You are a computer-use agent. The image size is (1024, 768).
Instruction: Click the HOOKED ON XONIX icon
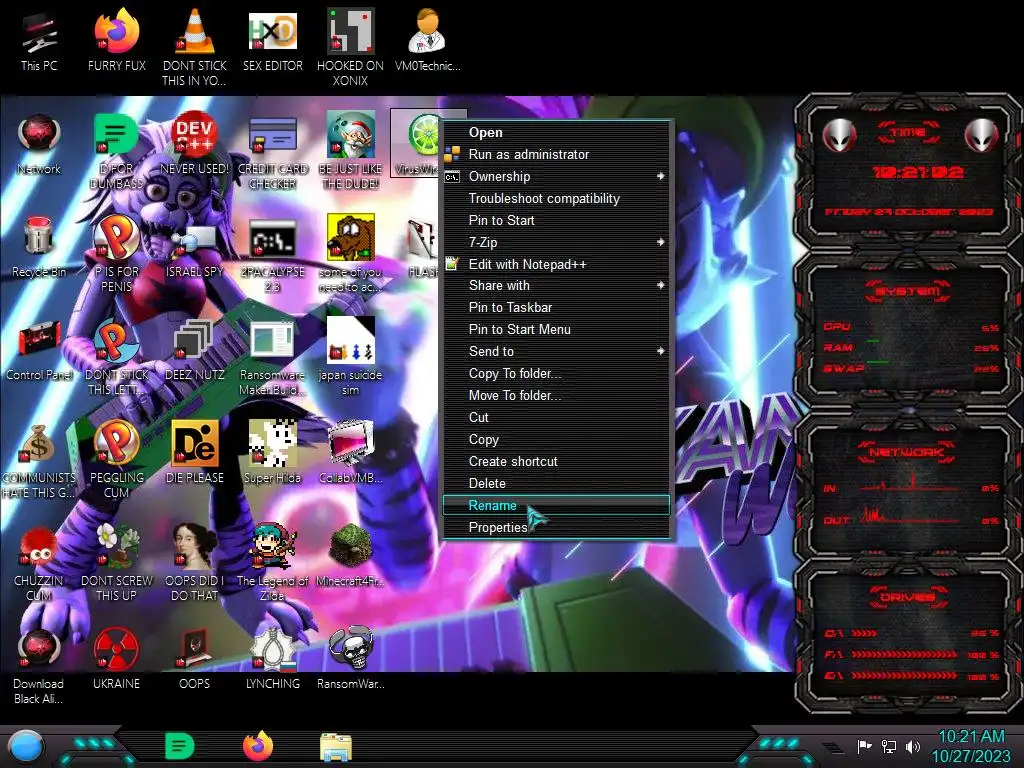[x=350, y=47]
